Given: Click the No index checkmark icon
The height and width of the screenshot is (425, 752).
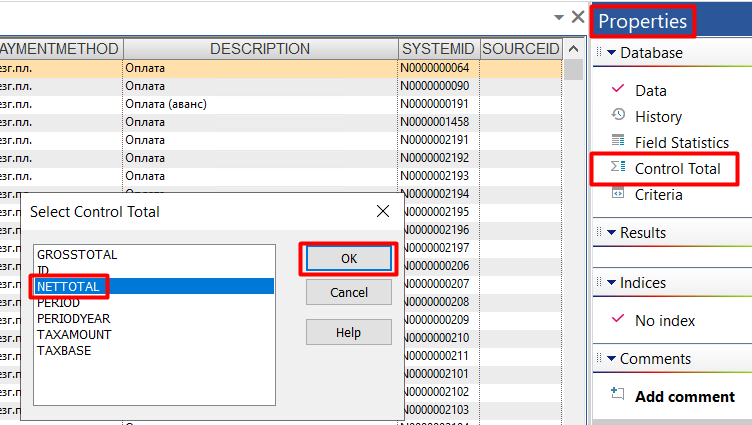Looking at the screenshot, I should click(618, 319).
